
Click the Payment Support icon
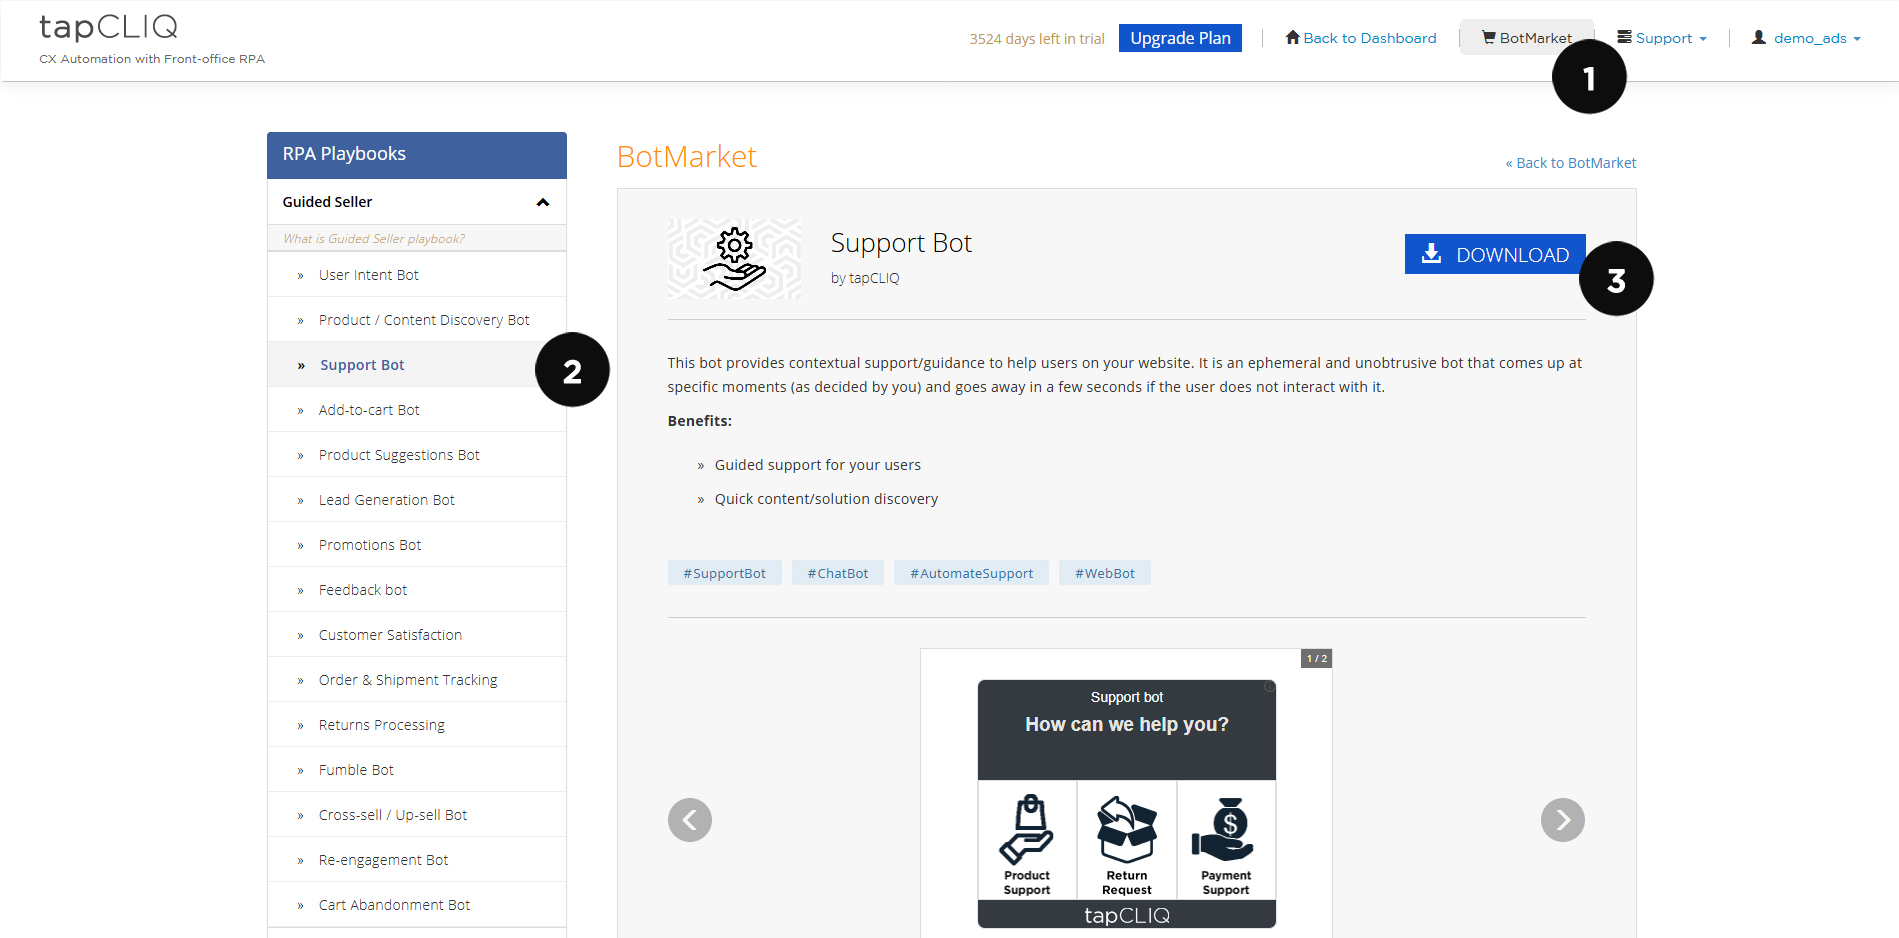(1226, 840)
